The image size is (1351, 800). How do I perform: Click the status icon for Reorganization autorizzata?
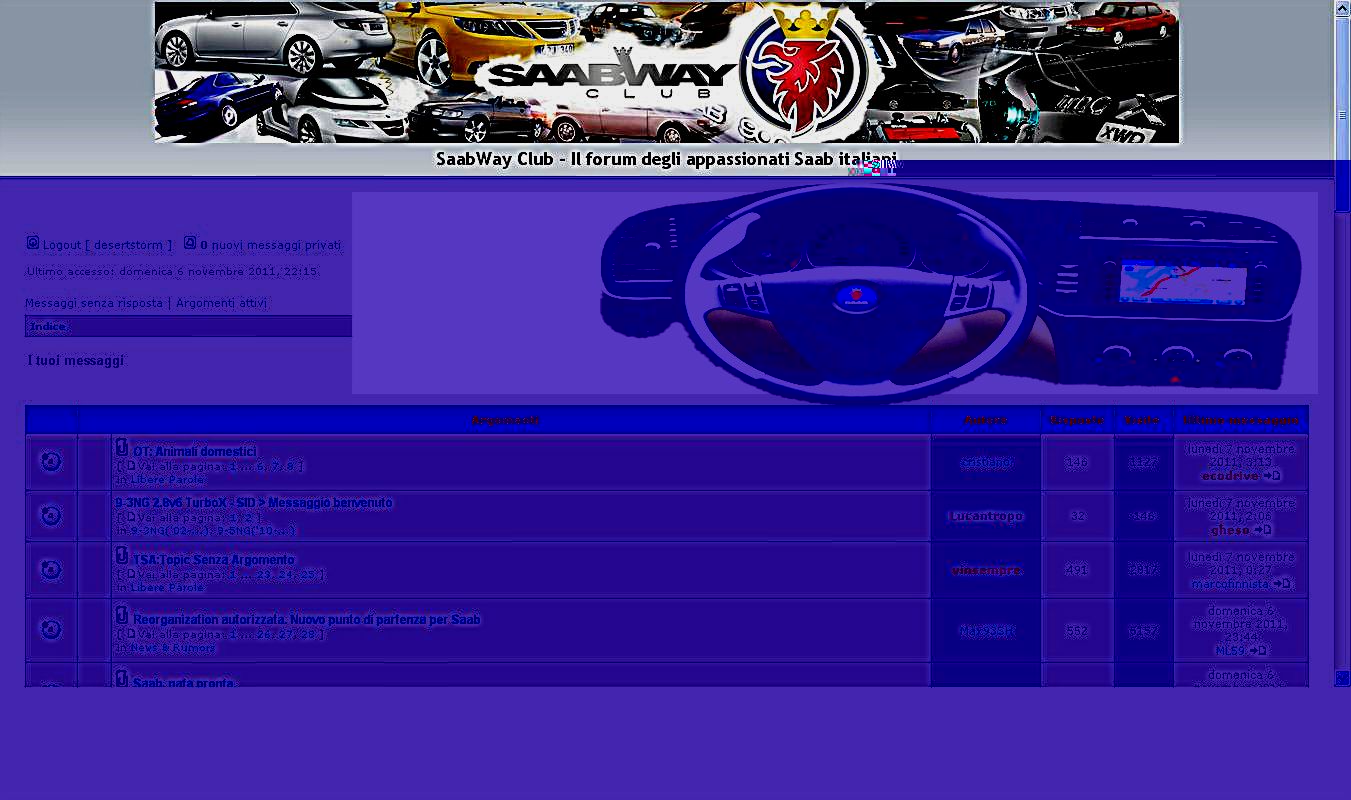click(51, 629)
